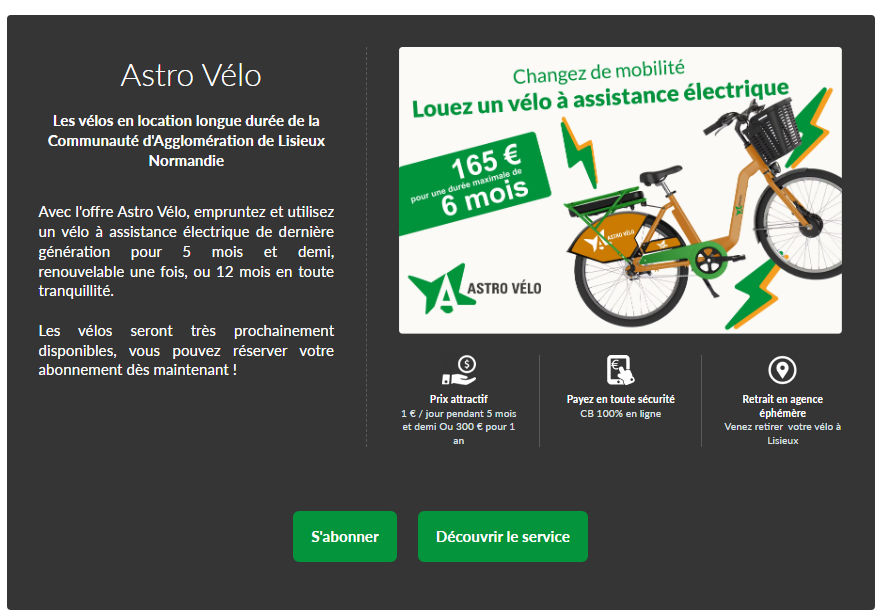Click the CB 100% en ligne text
Viewport: 887px width, 614px height.
[x=621, y=414]
